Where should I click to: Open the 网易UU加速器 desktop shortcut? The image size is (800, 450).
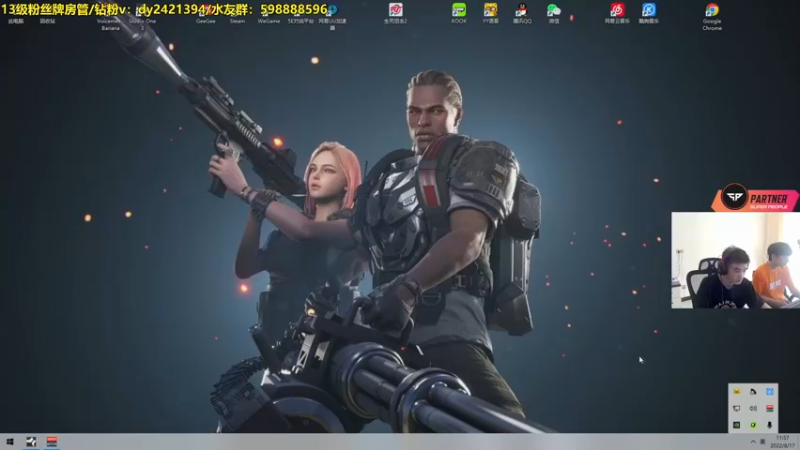point(332,16)
